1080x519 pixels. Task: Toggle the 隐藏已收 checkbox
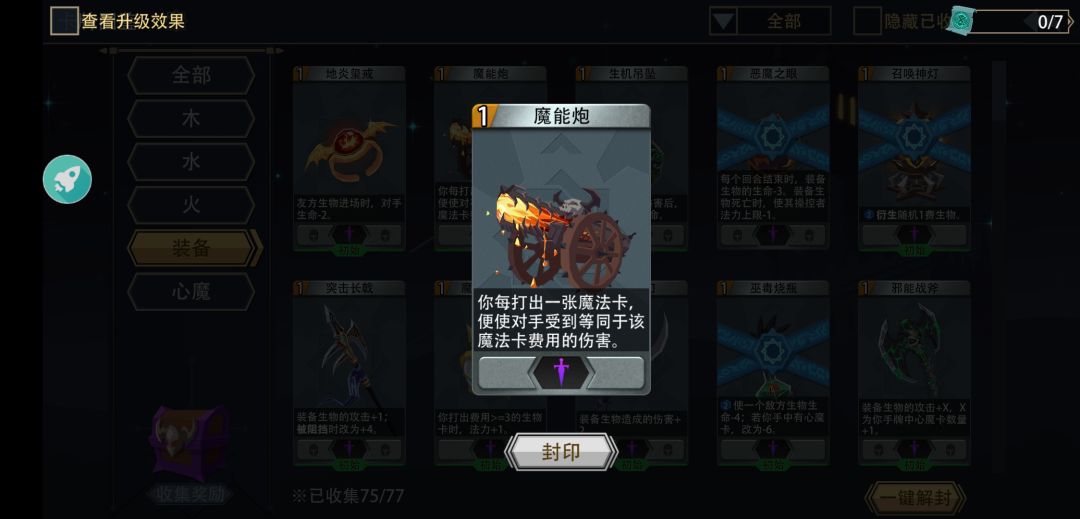[867, 21]
